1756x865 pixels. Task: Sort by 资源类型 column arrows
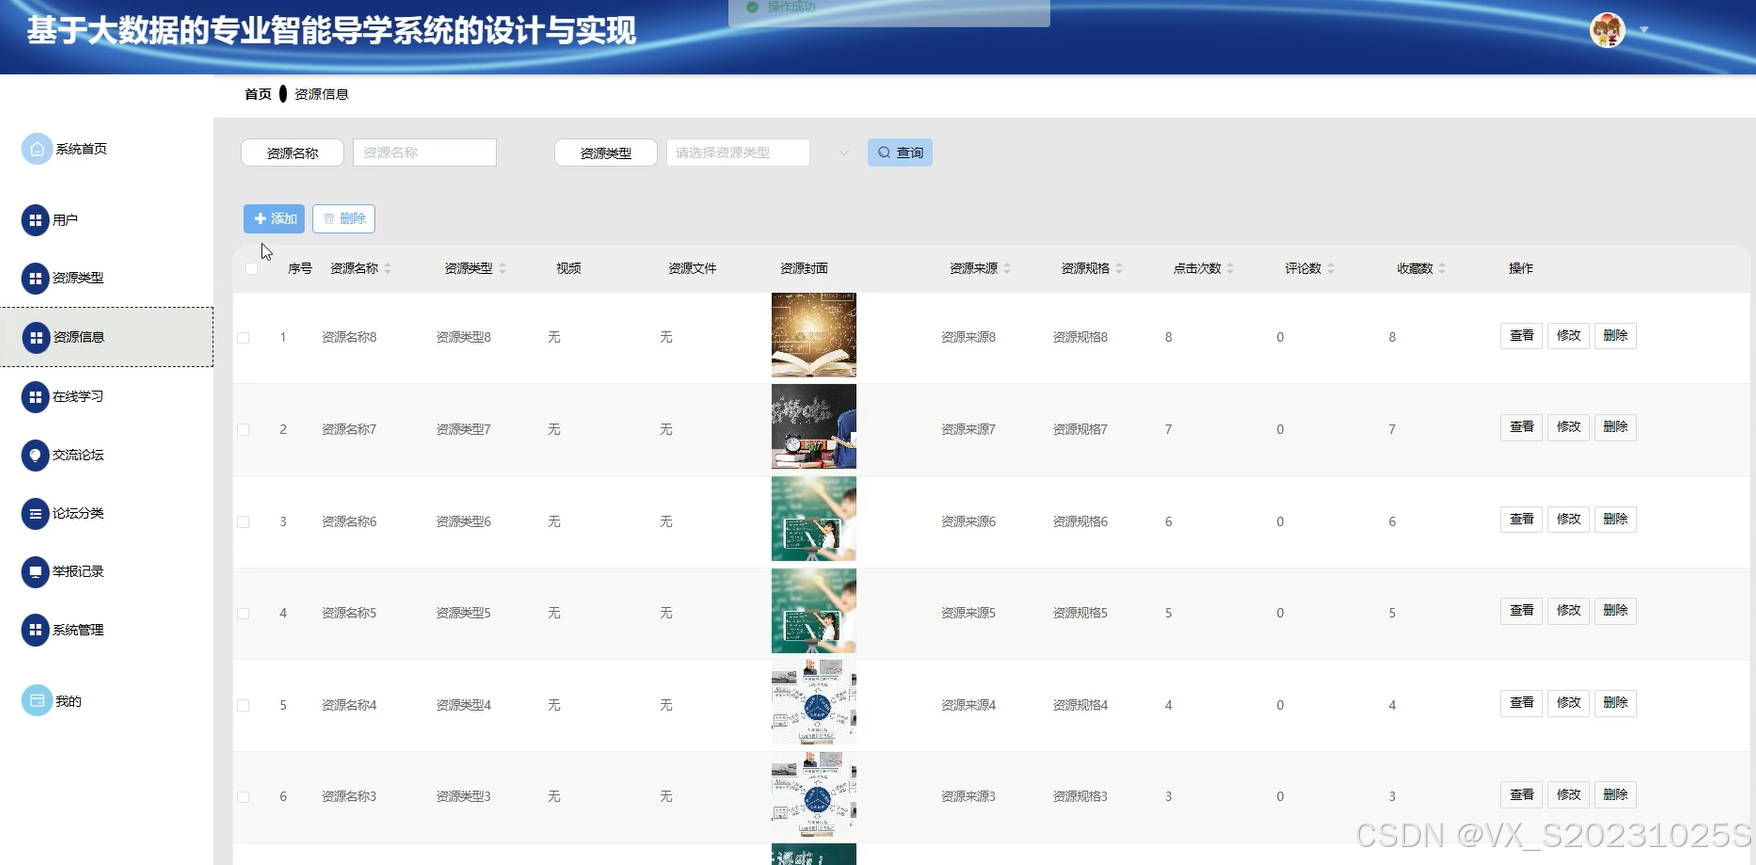502,268
